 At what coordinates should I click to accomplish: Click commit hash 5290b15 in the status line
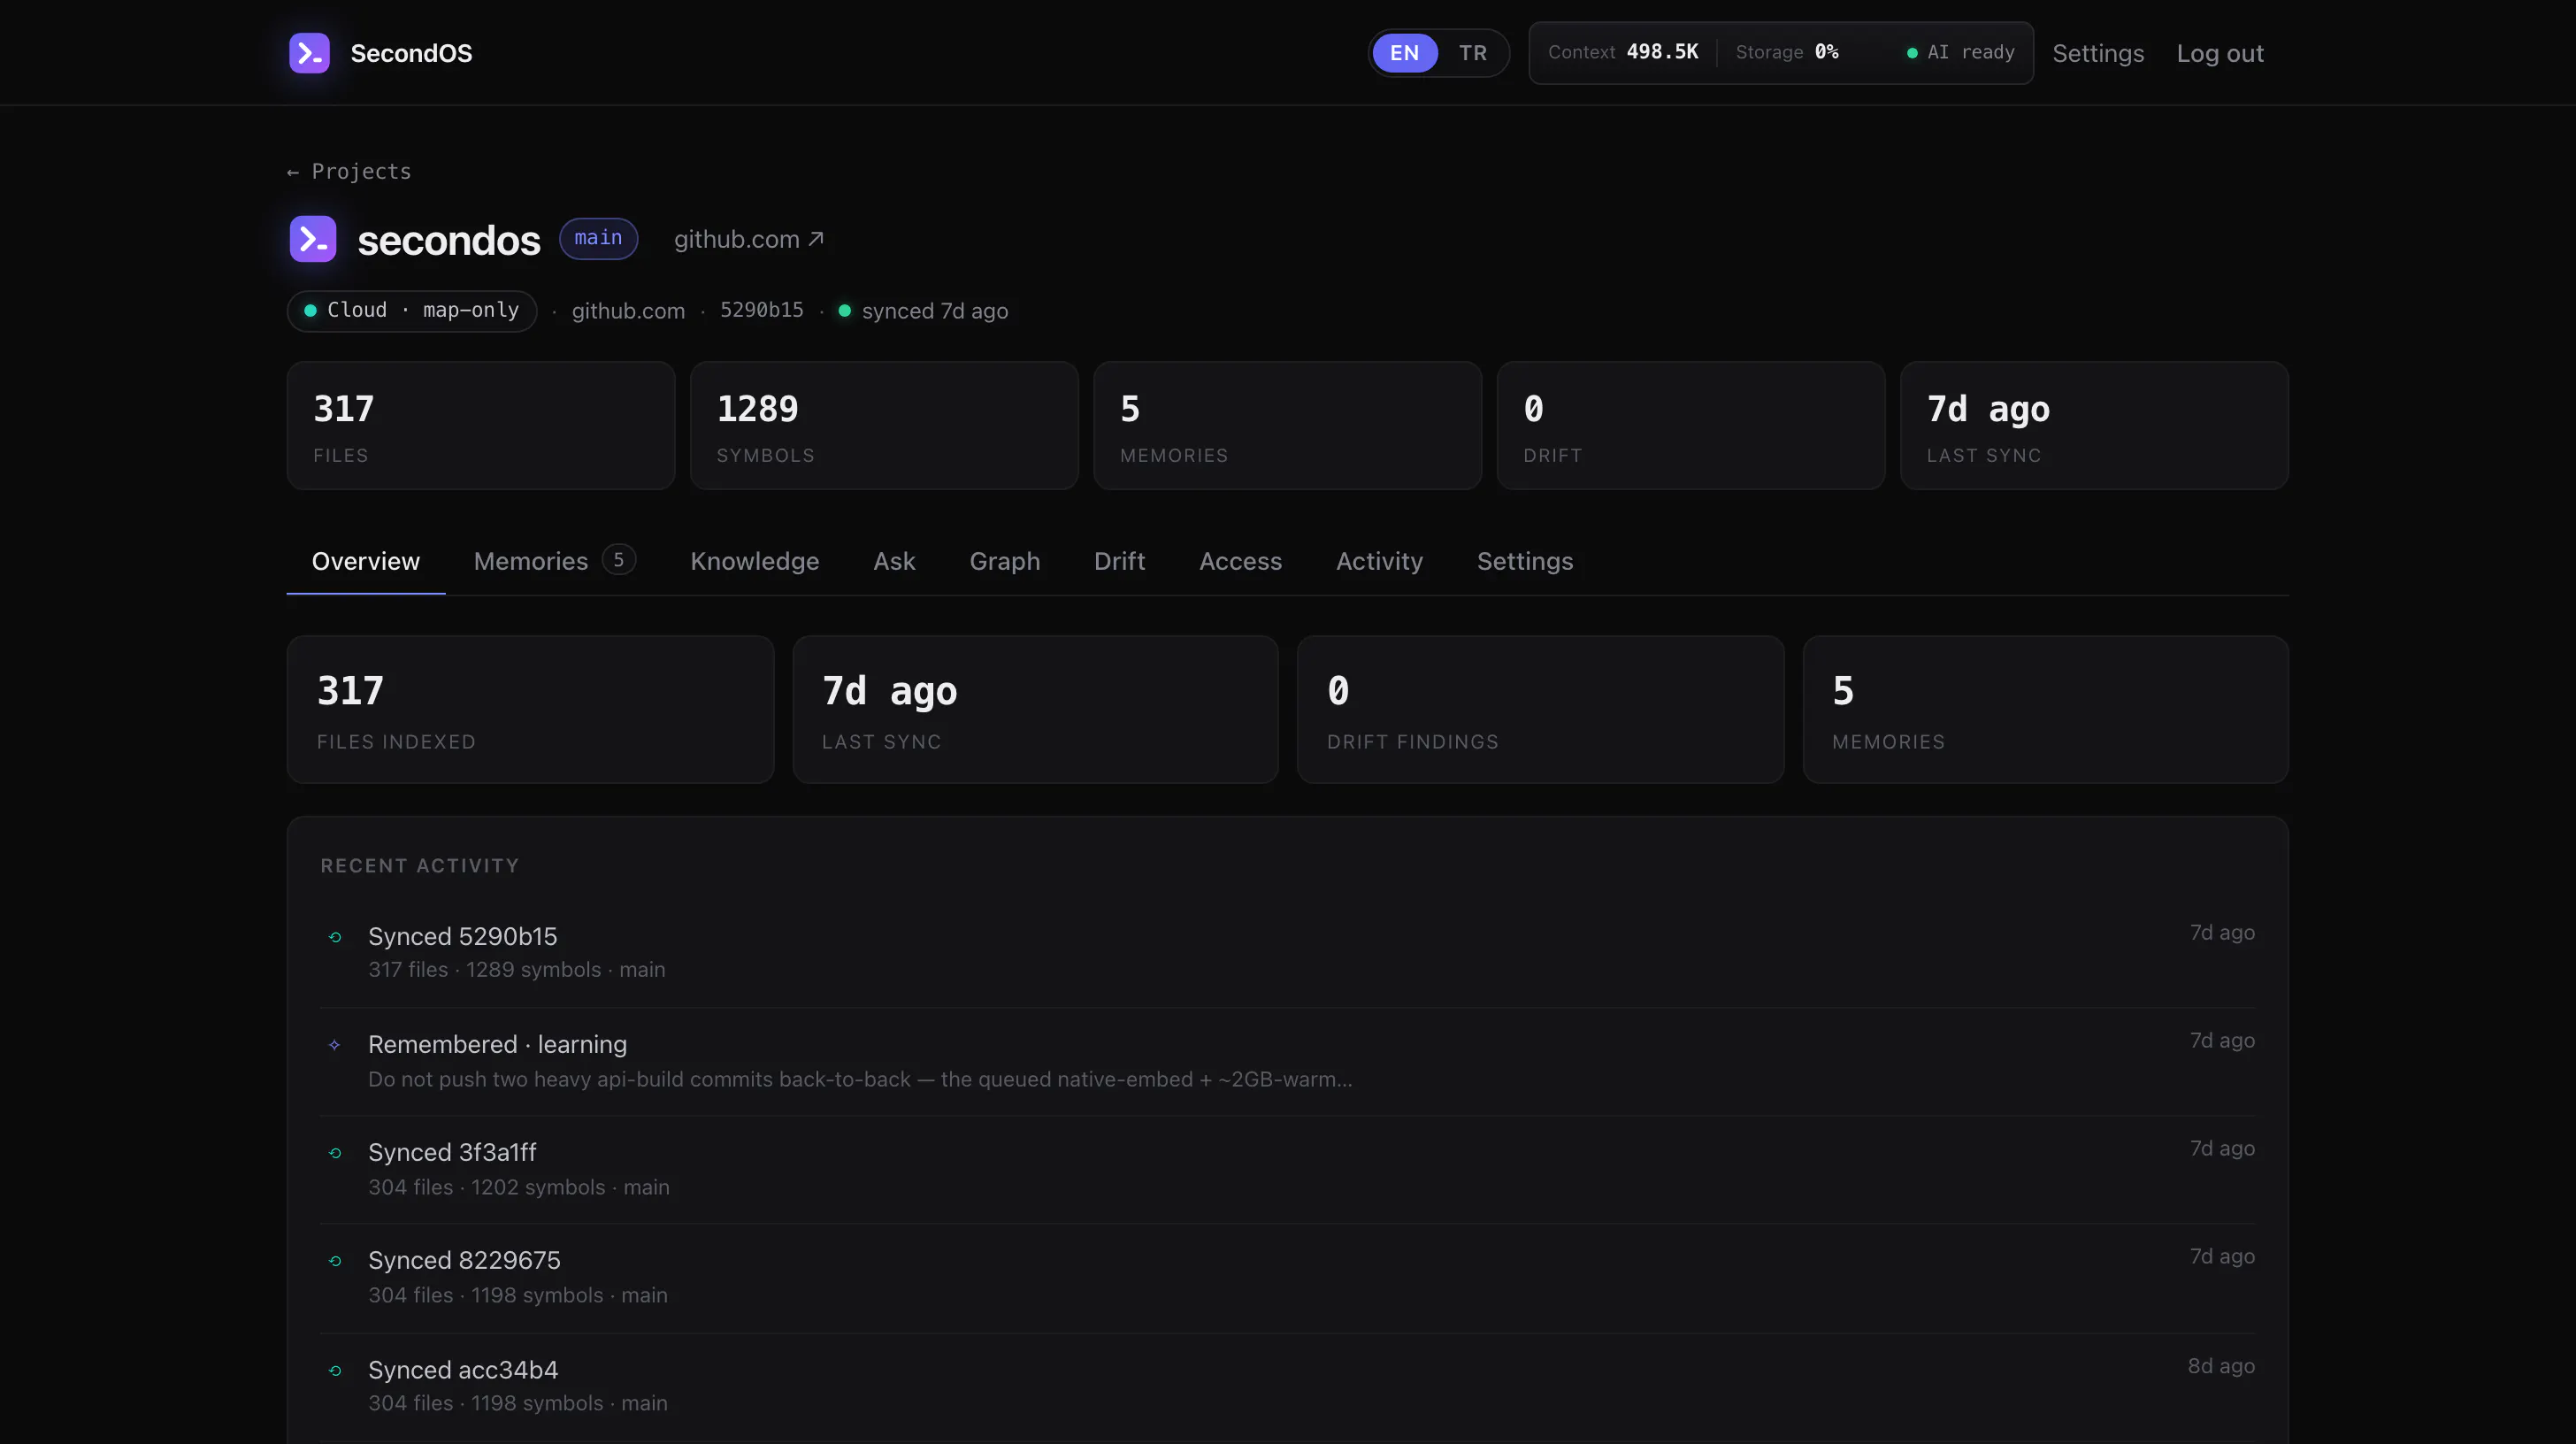click(x=762, y=310)
